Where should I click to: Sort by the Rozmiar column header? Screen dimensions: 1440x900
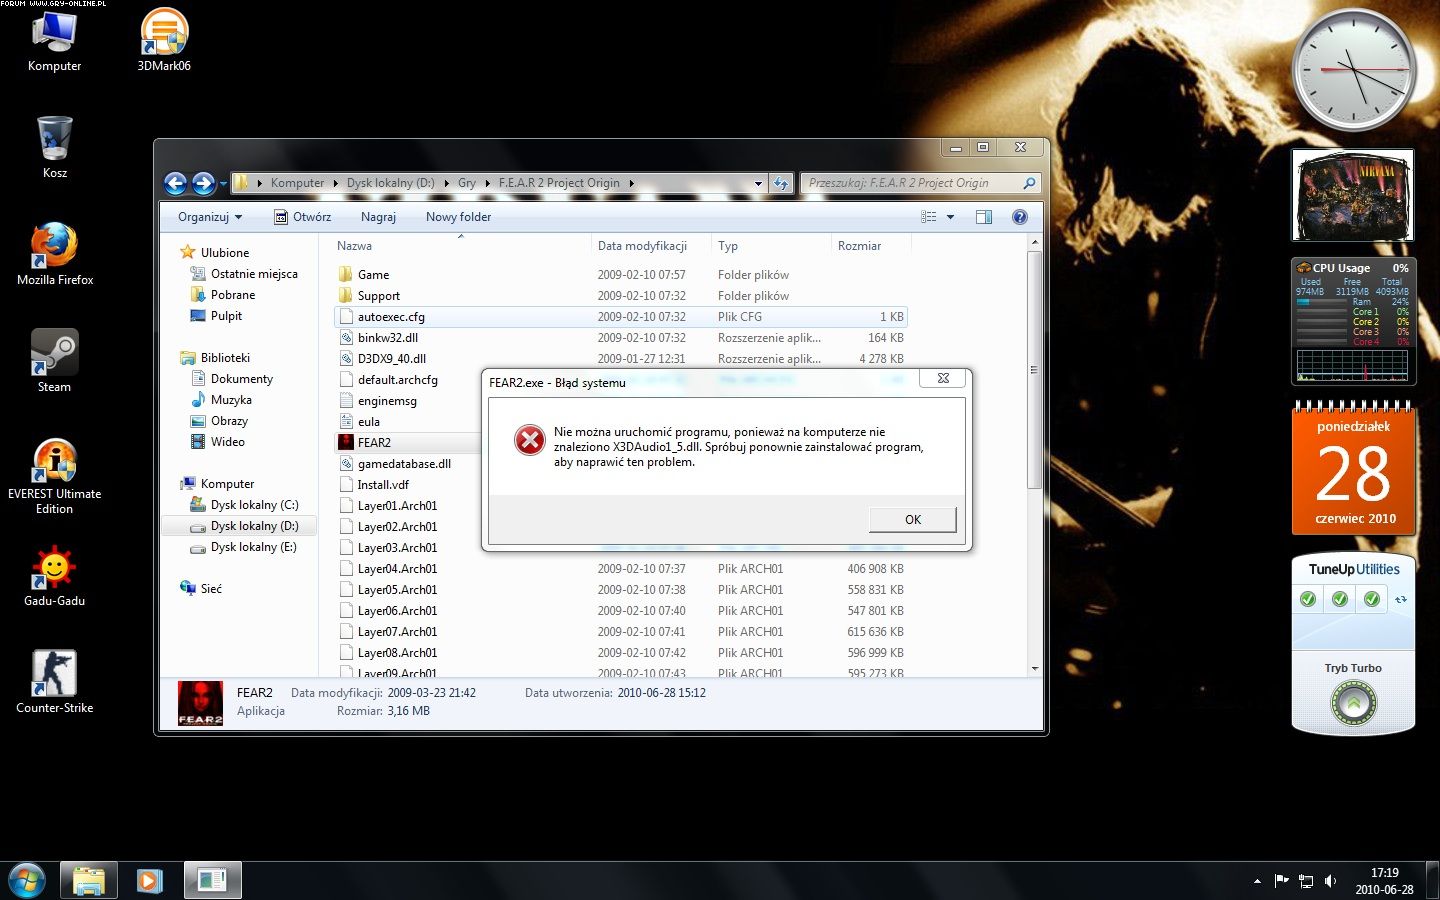pos(869,246)
